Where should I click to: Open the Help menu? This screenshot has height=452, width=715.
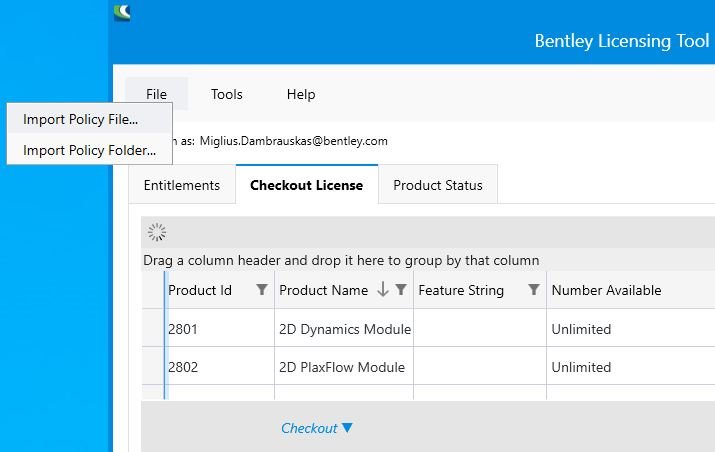[x=301, y=94]
